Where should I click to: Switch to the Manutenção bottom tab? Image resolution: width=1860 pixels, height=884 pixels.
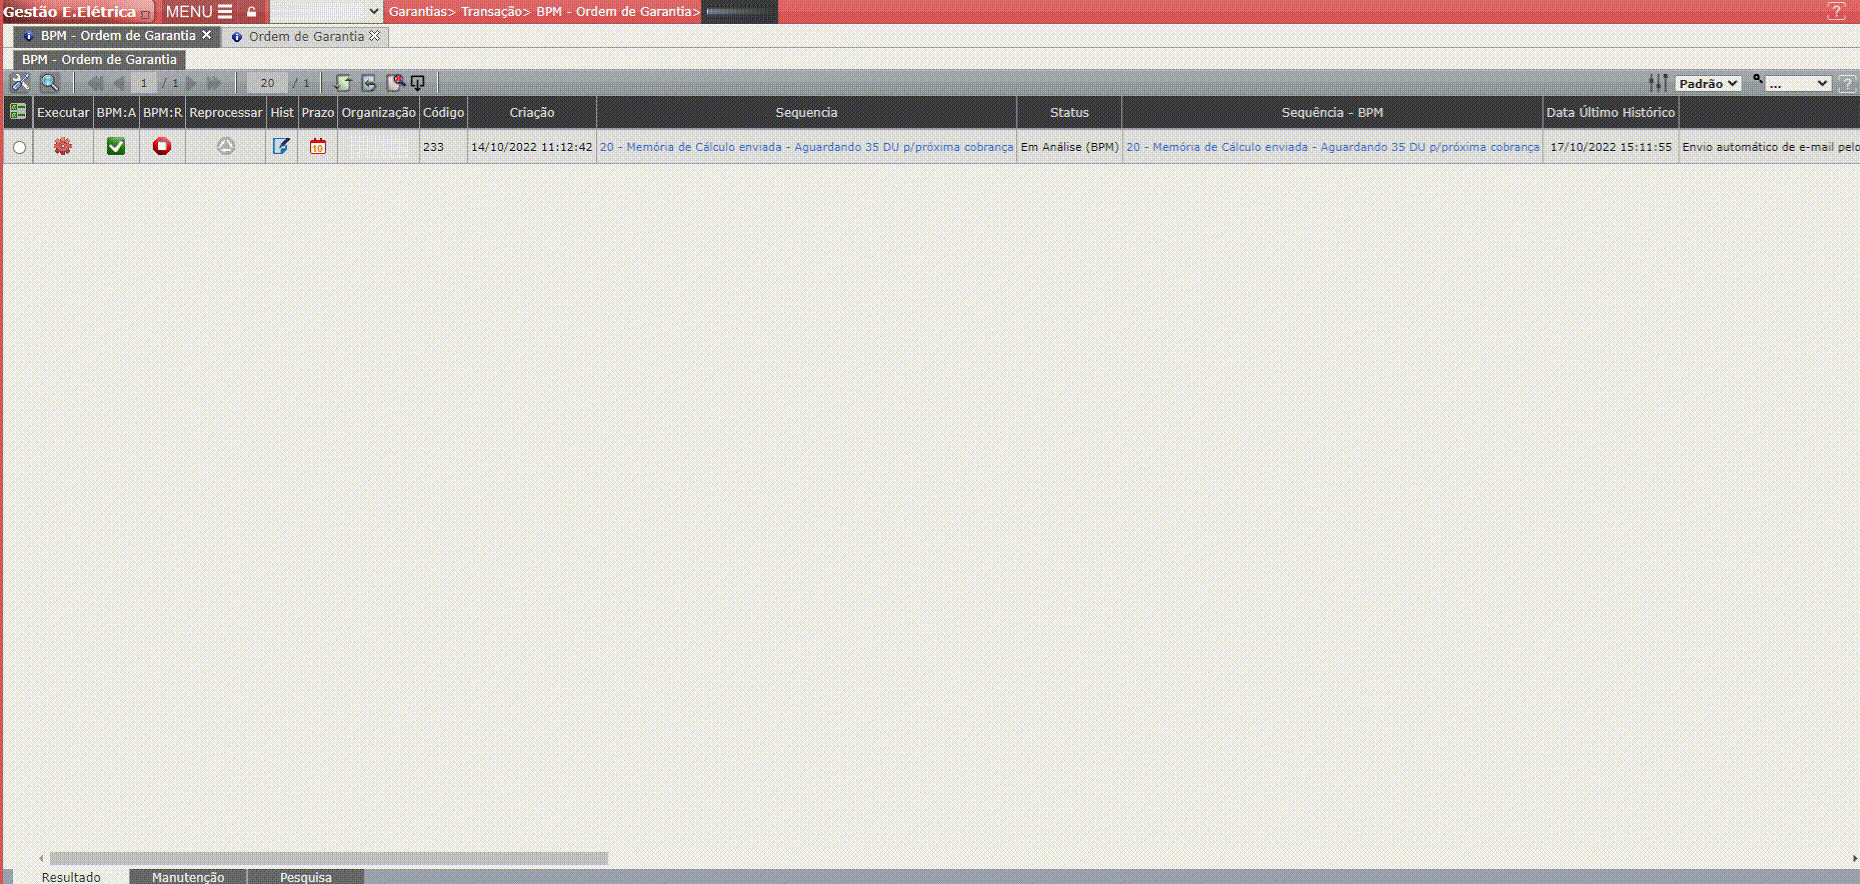click(x=188, y=877)
